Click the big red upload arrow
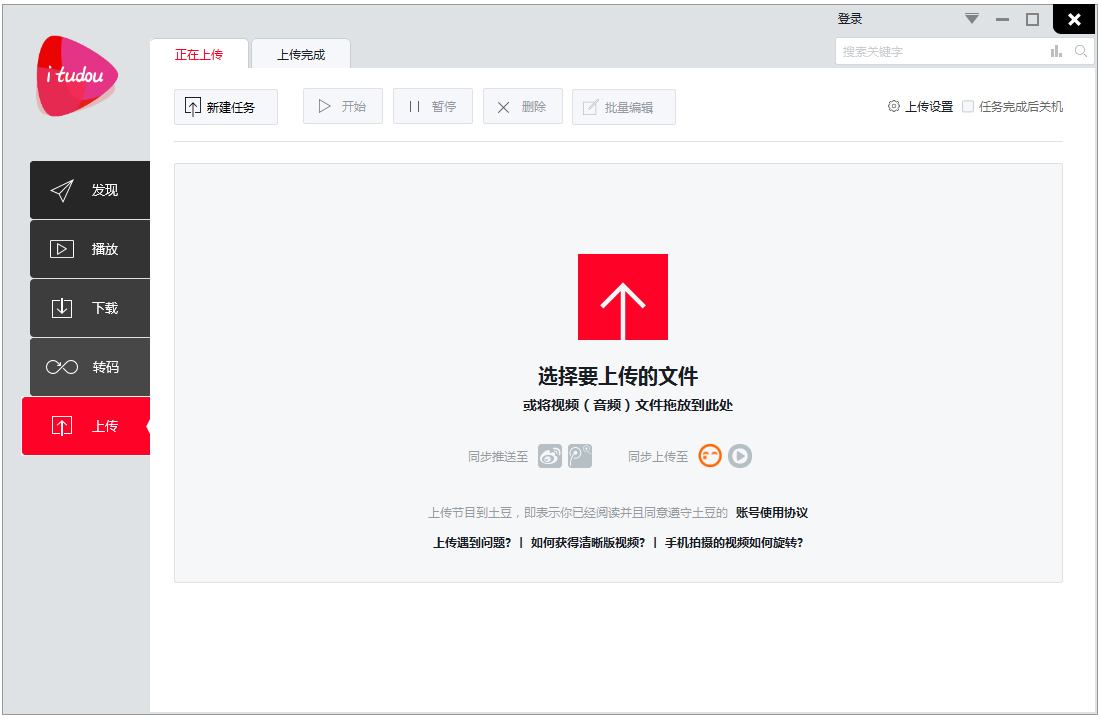Screen dimensions: 1101x719 point(622,297)
